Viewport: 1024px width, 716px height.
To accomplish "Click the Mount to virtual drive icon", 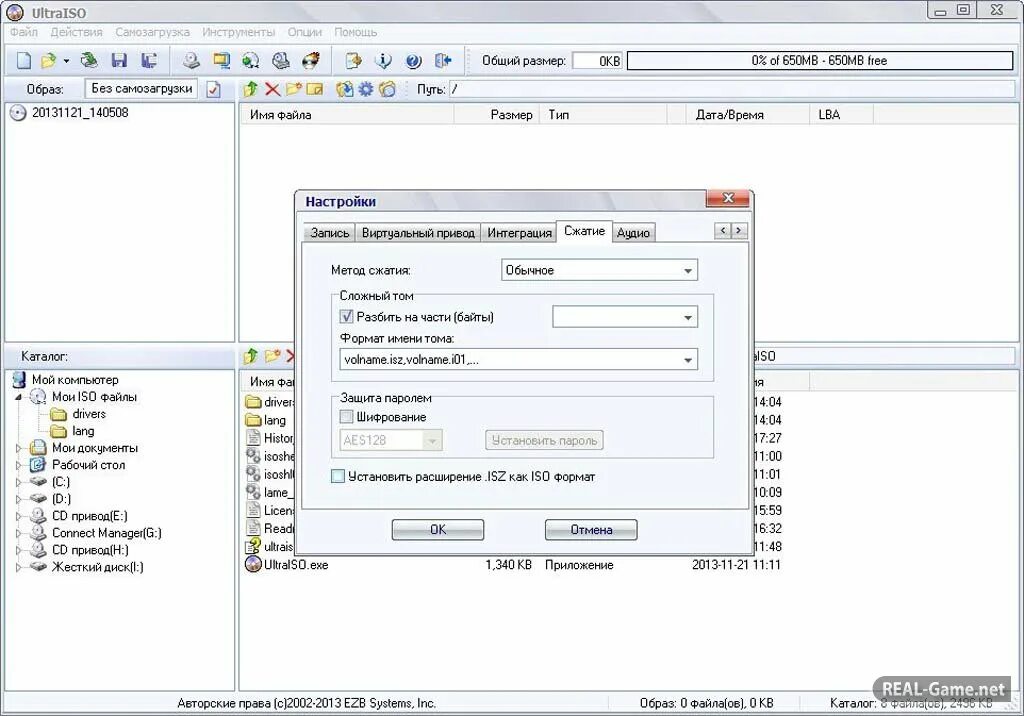I will [x=281, y=61].
